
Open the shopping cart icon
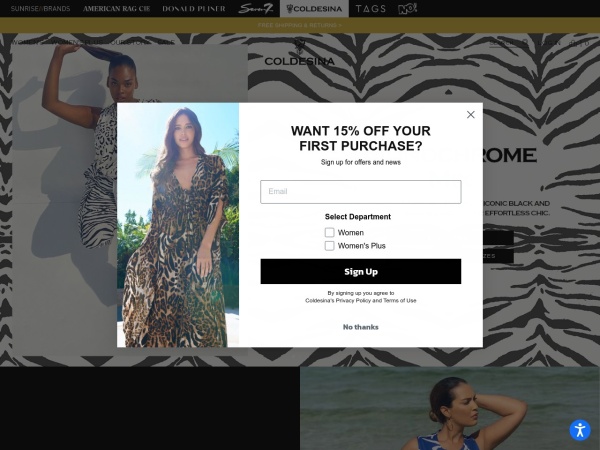pos(573,43)
